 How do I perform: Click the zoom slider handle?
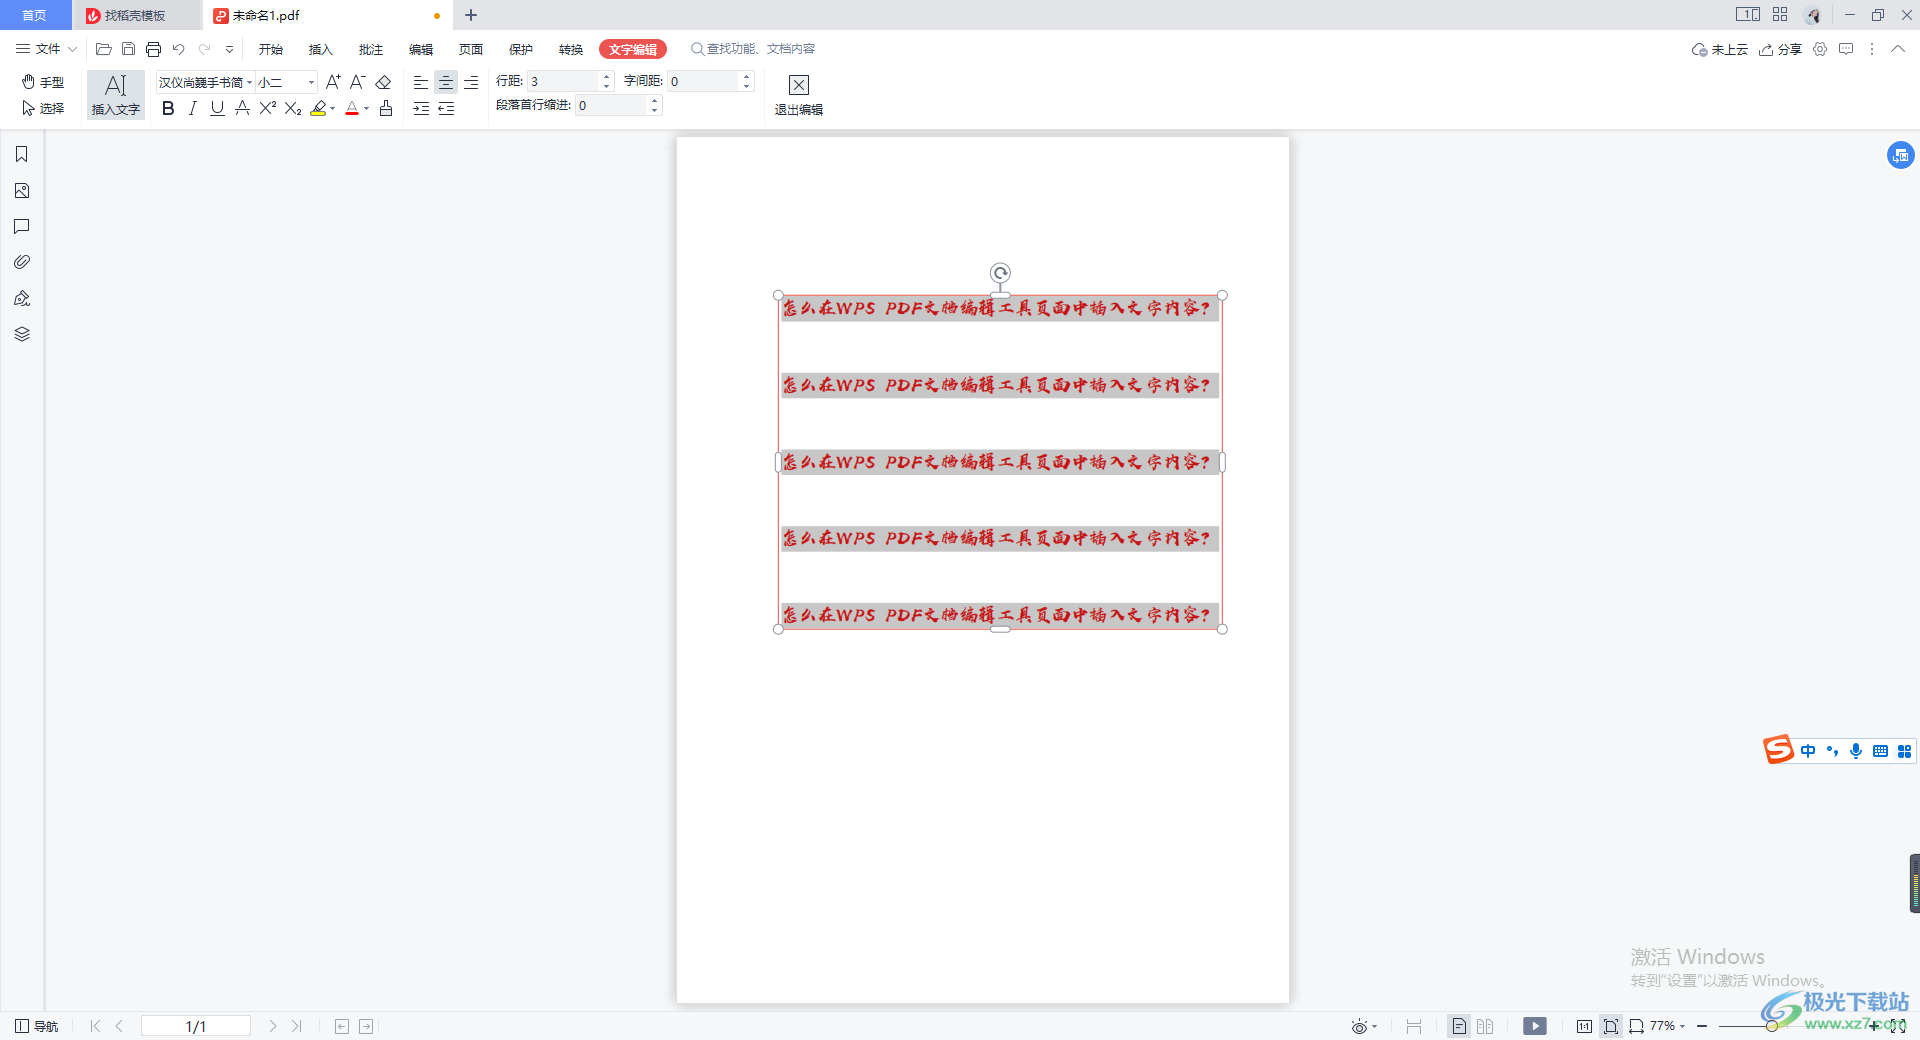[1771, 1026]
